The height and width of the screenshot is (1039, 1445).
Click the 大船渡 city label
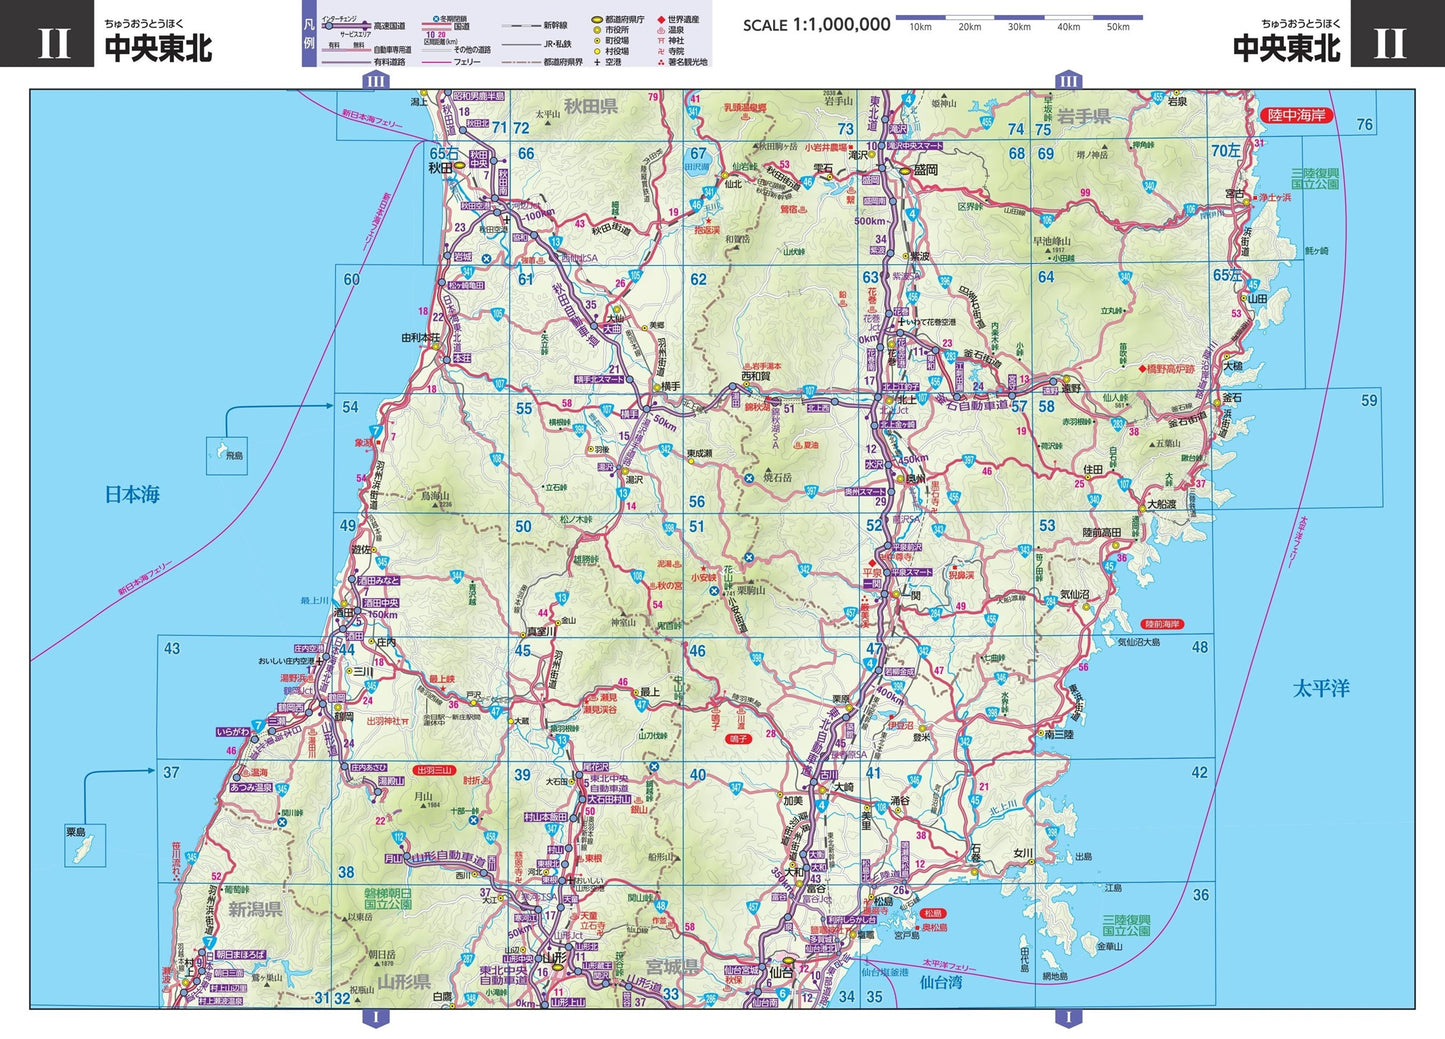pyautogui.click(x=1162, y=505)
